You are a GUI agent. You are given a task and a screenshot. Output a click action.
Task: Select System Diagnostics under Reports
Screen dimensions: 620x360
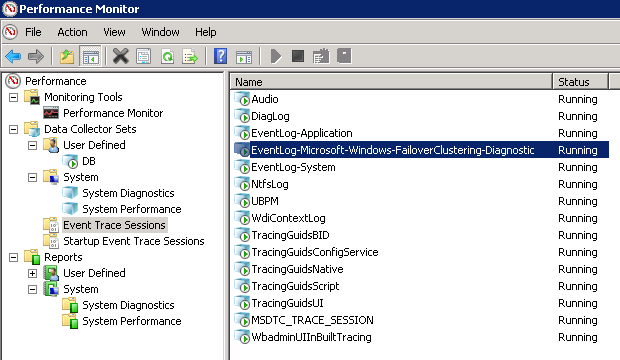(x=128, y=305)
